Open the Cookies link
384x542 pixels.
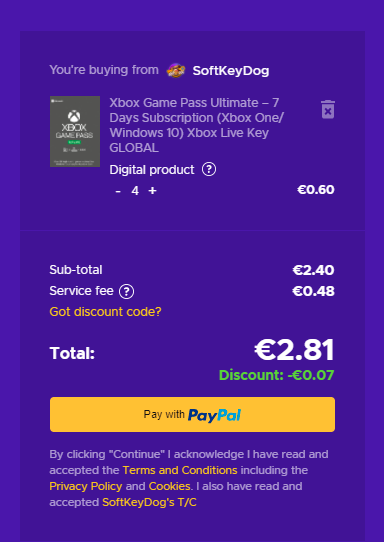pos(169,486)
